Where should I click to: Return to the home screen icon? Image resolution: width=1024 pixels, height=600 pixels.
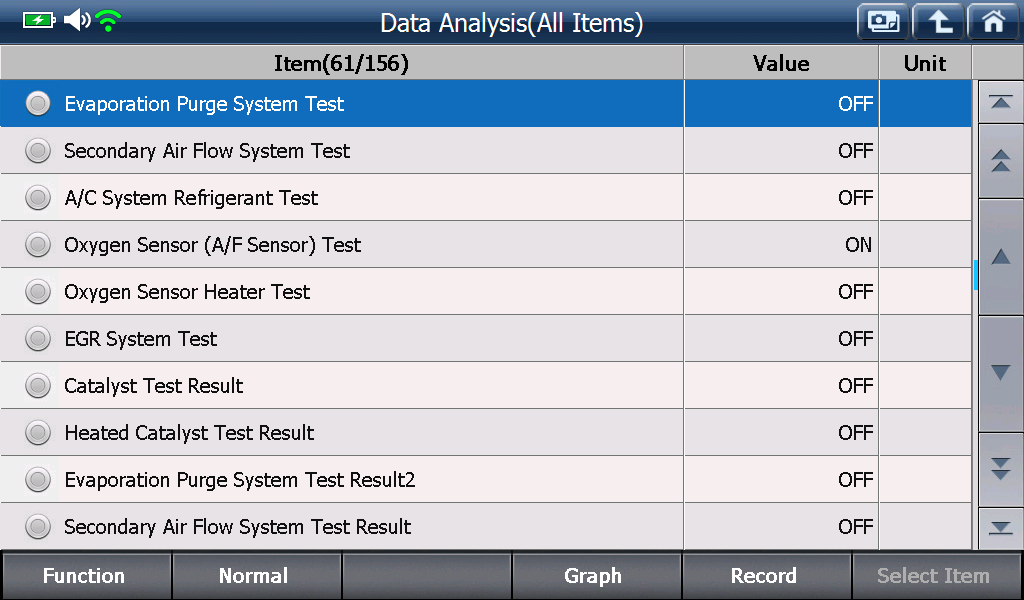point(993,22)
